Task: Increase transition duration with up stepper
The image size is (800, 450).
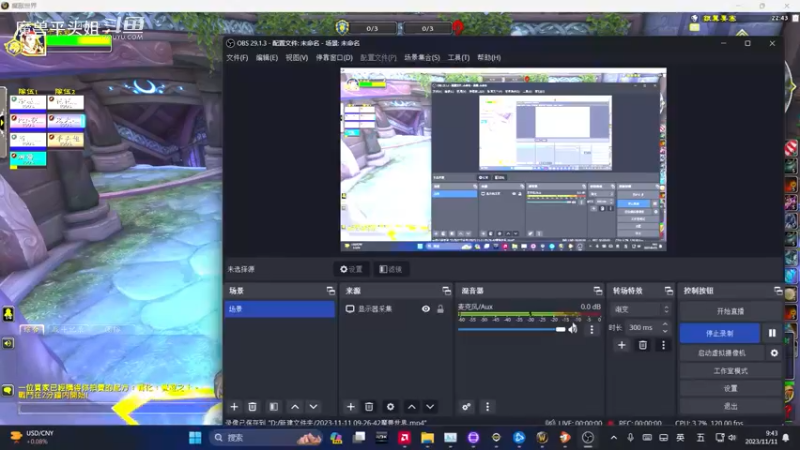Action: pos(665,324)
